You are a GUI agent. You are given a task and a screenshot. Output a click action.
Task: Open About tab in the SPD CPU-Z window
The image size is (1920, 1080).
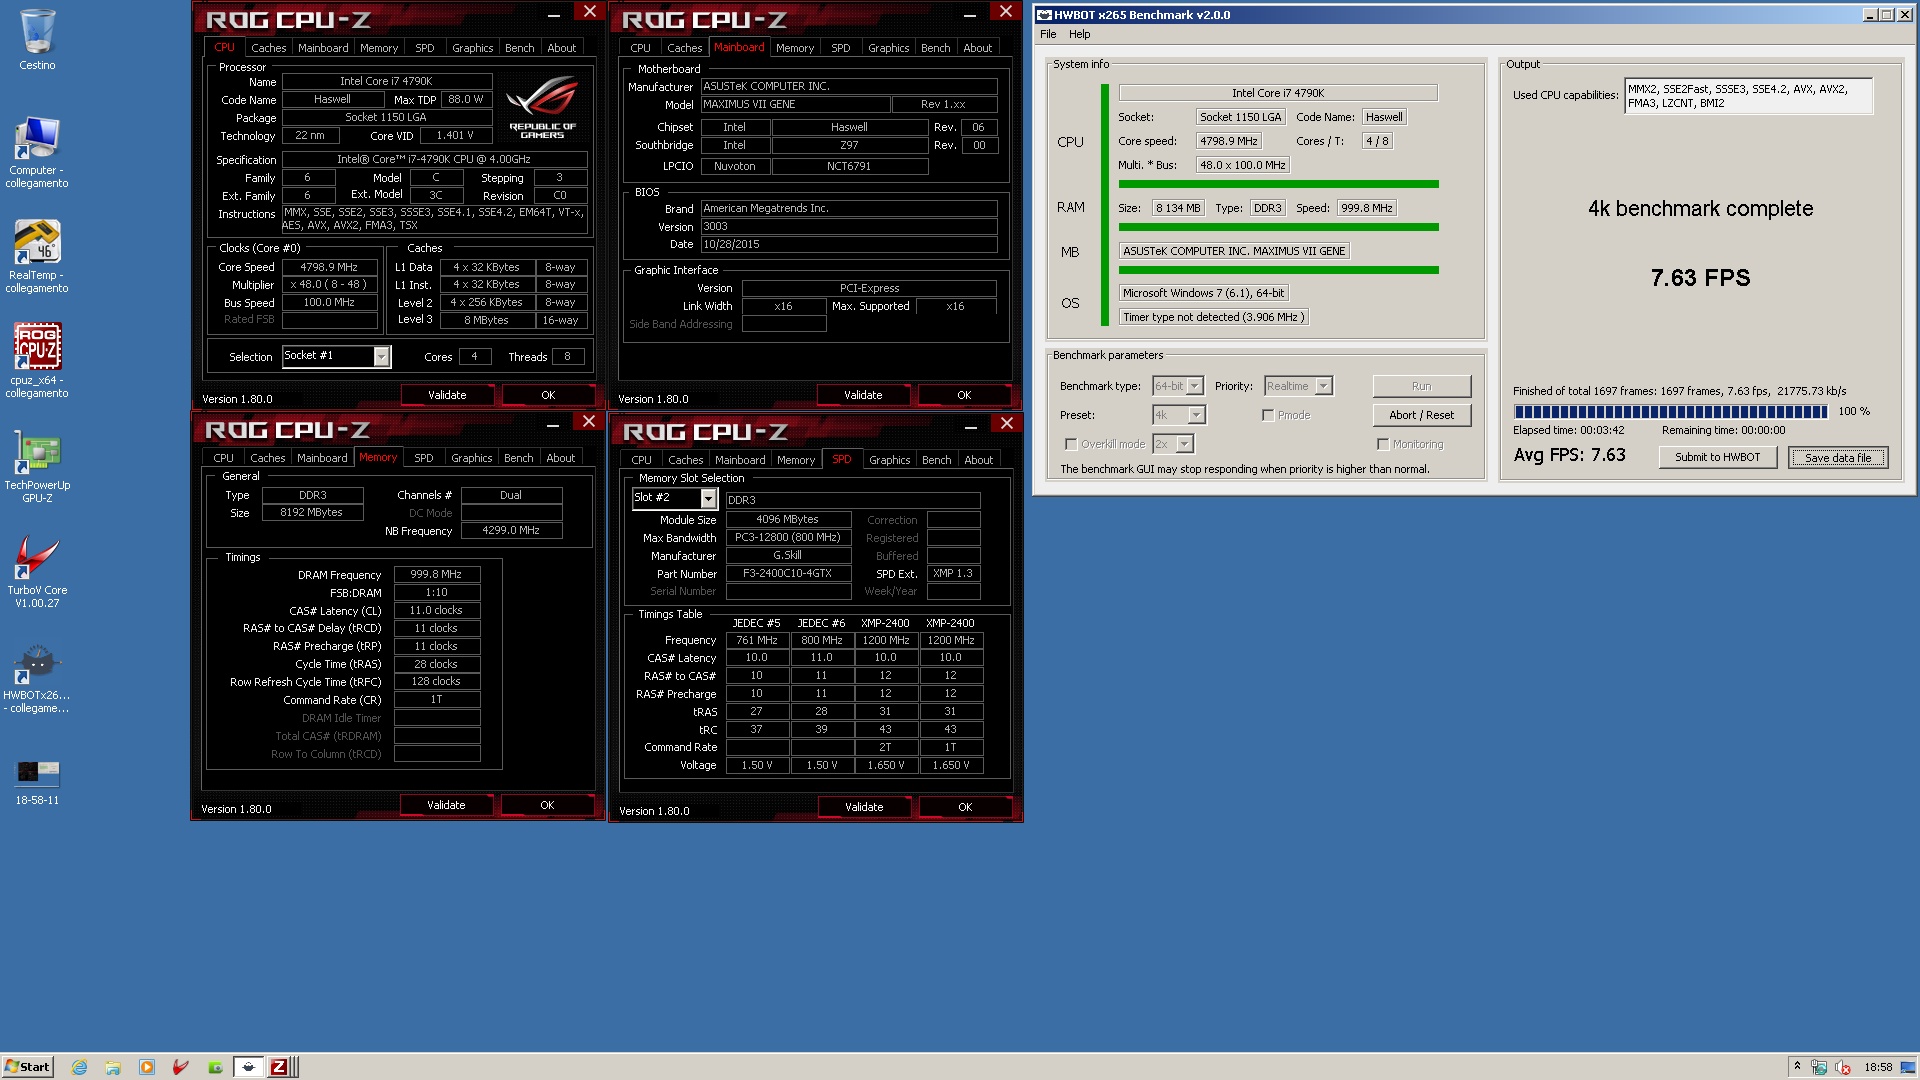[x=978, y=460]
